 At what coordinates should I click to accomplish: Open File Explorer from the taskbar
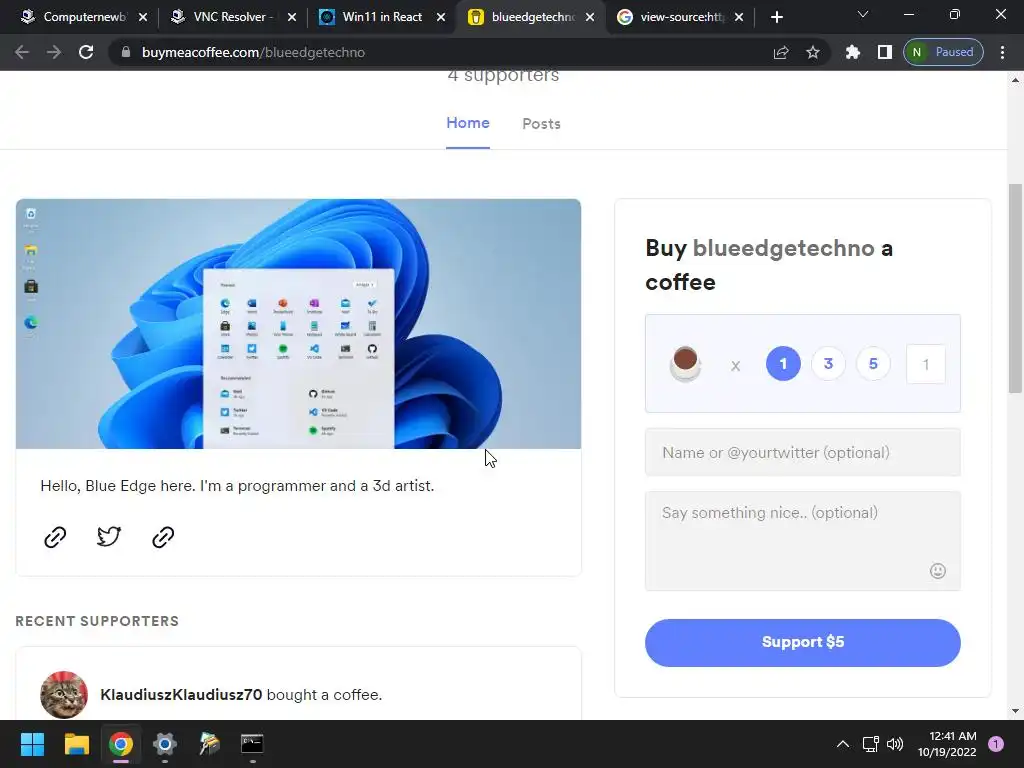[76, 744]
